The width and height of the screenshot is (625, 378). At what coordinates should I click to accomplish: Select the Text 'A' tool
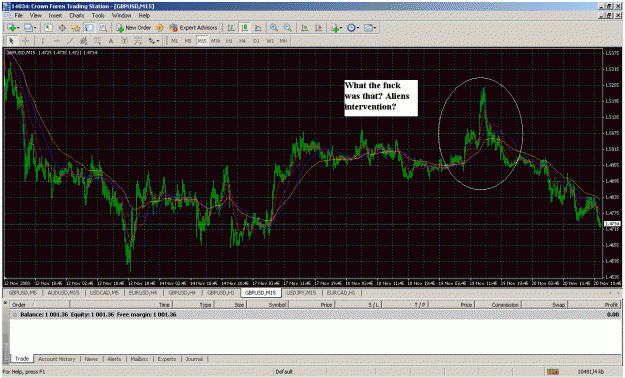(x=111, y=41)
